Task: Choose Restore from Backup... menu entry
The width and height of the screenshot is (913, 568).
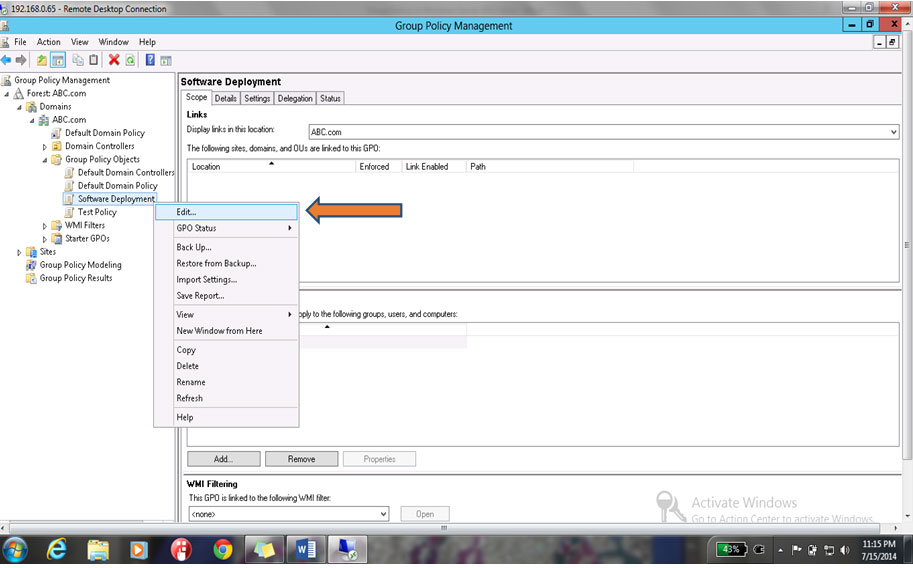Action: pos(227,263)
